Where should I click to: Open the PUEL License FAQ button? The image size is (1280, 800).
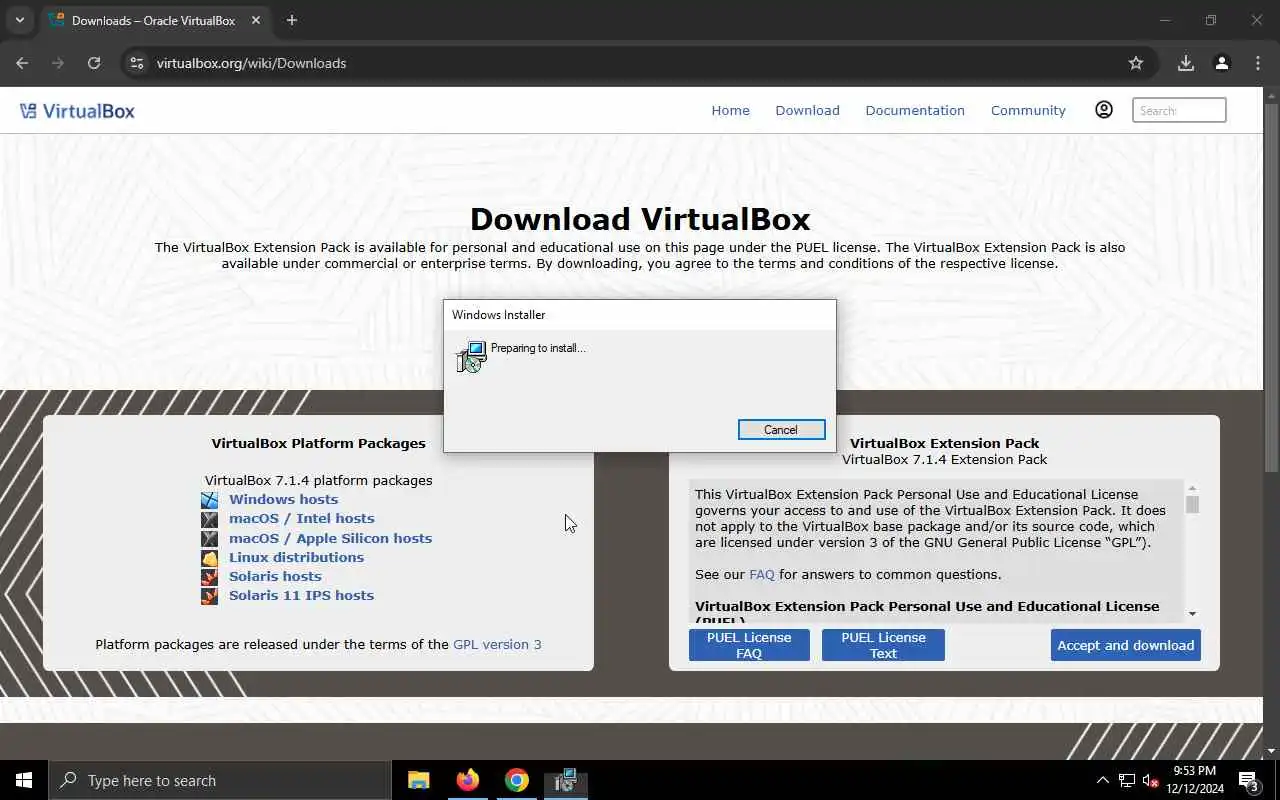point(749,645)
